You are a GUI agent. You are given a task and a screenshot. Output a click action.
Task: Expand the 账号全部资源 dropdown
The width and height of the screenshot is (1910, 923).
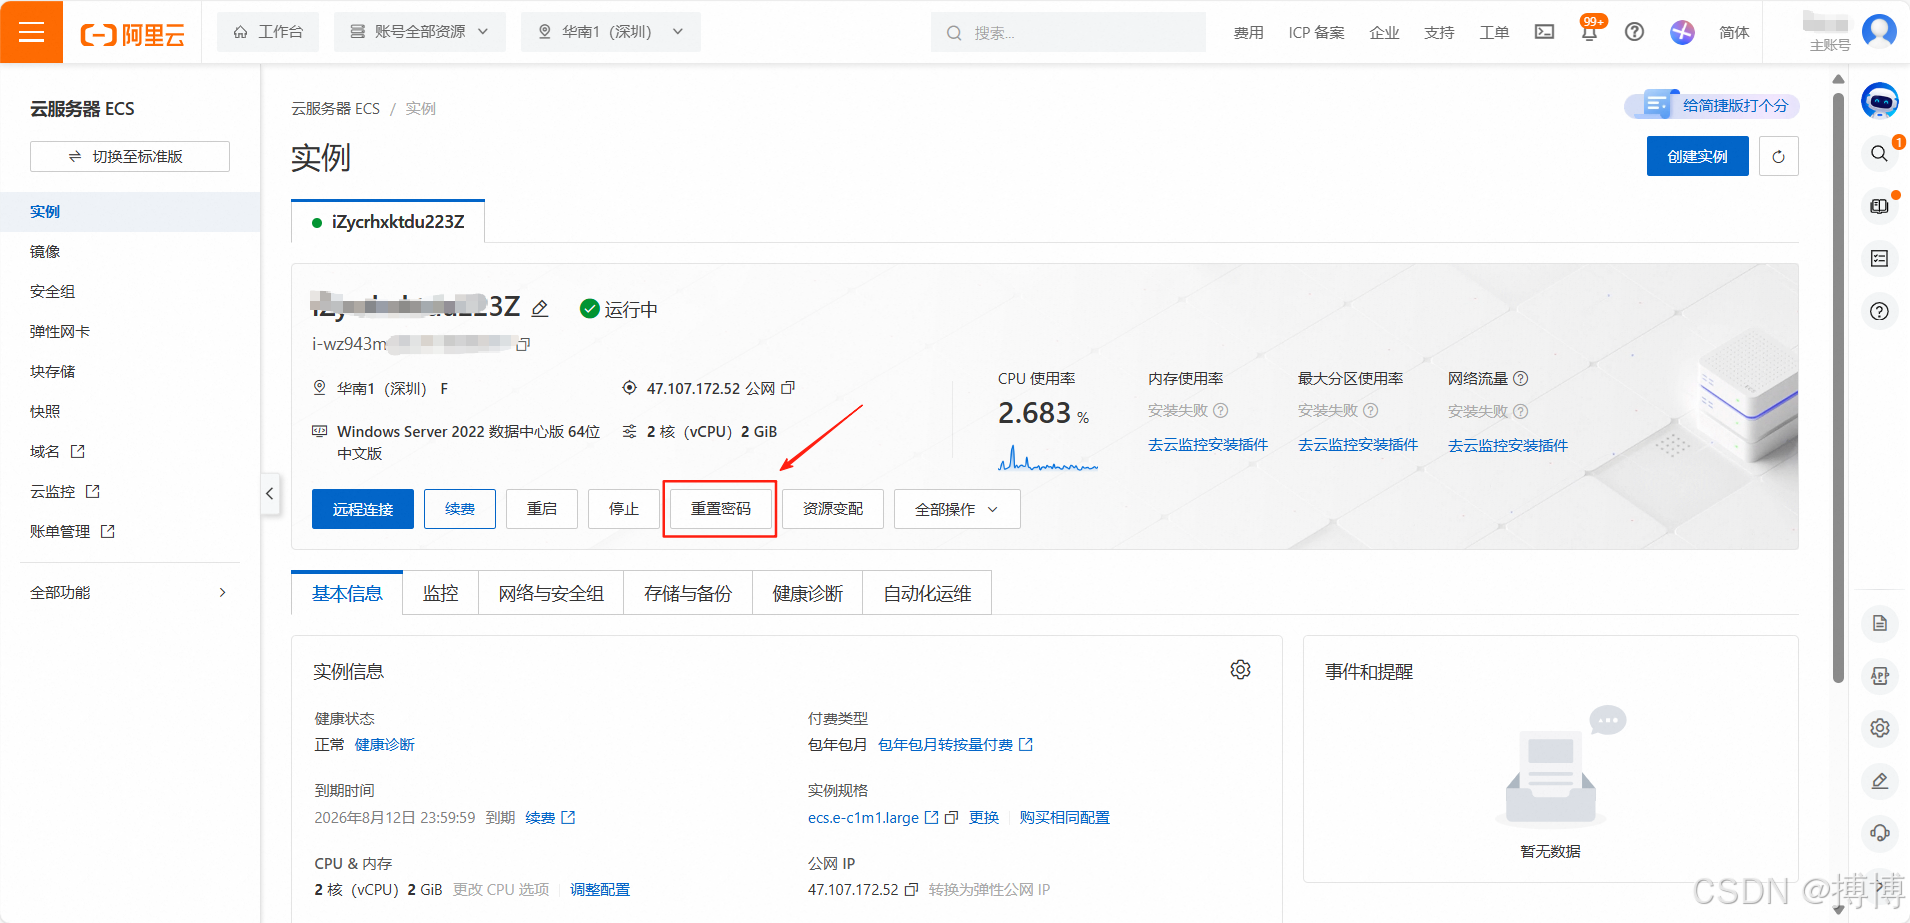(419, 31)
